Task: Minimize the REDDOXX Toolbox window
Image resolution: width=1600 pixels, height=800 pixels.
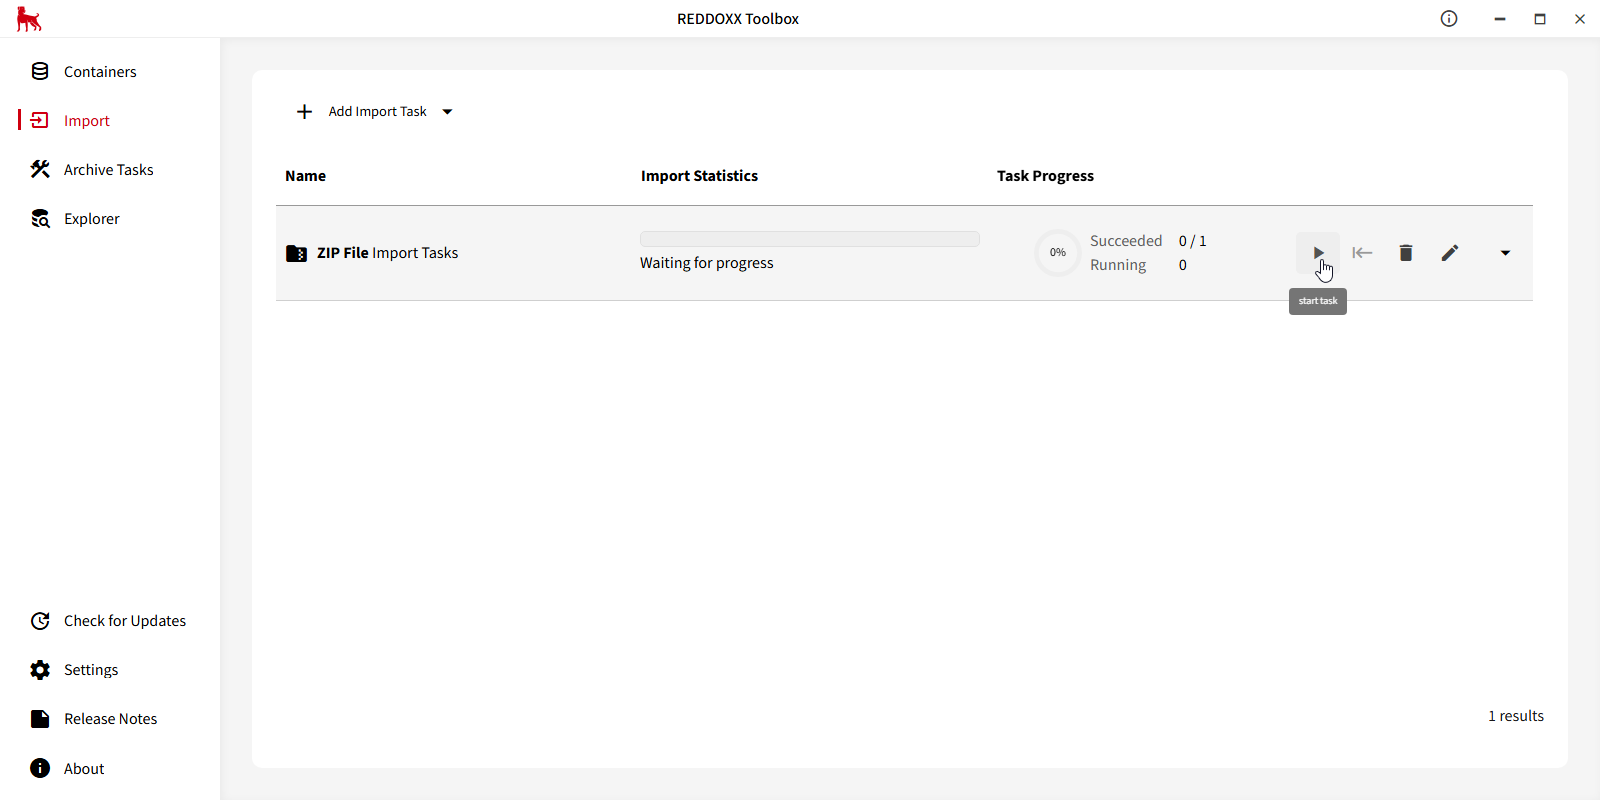Action: tap(1500, 19)
